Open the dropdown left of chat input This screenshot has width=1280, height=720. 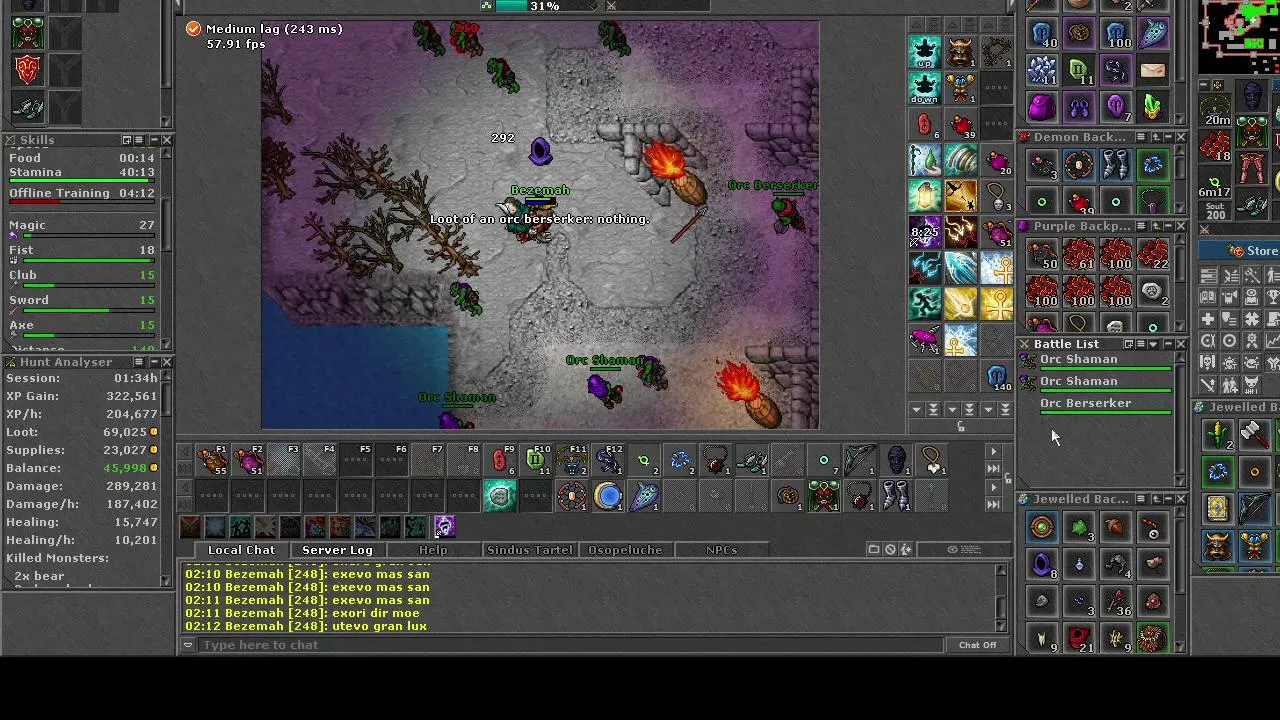coord(187,645)
